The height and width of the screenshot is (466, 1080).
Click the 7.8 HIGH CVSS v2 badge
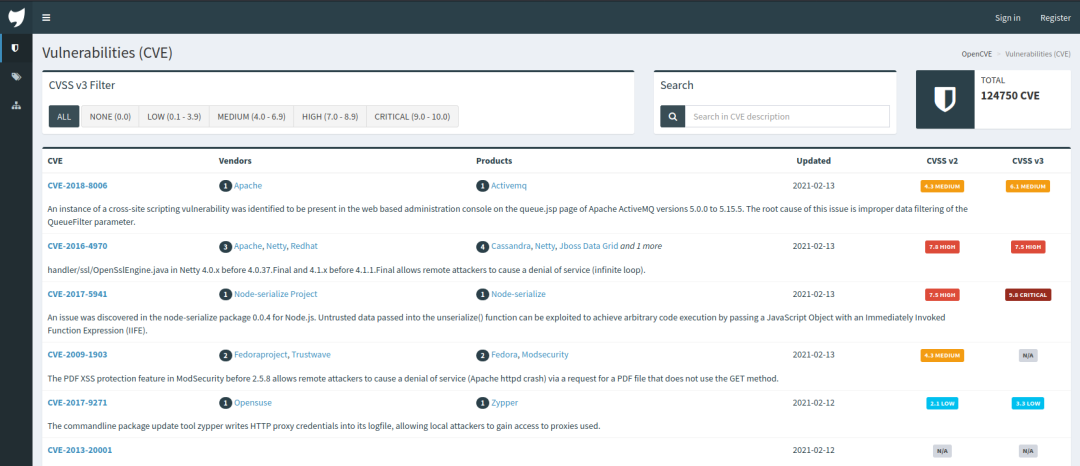[942, 246]
